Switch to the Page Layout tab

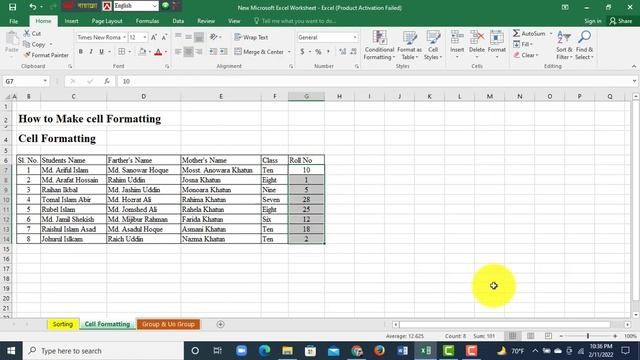(x=107, y=21)
